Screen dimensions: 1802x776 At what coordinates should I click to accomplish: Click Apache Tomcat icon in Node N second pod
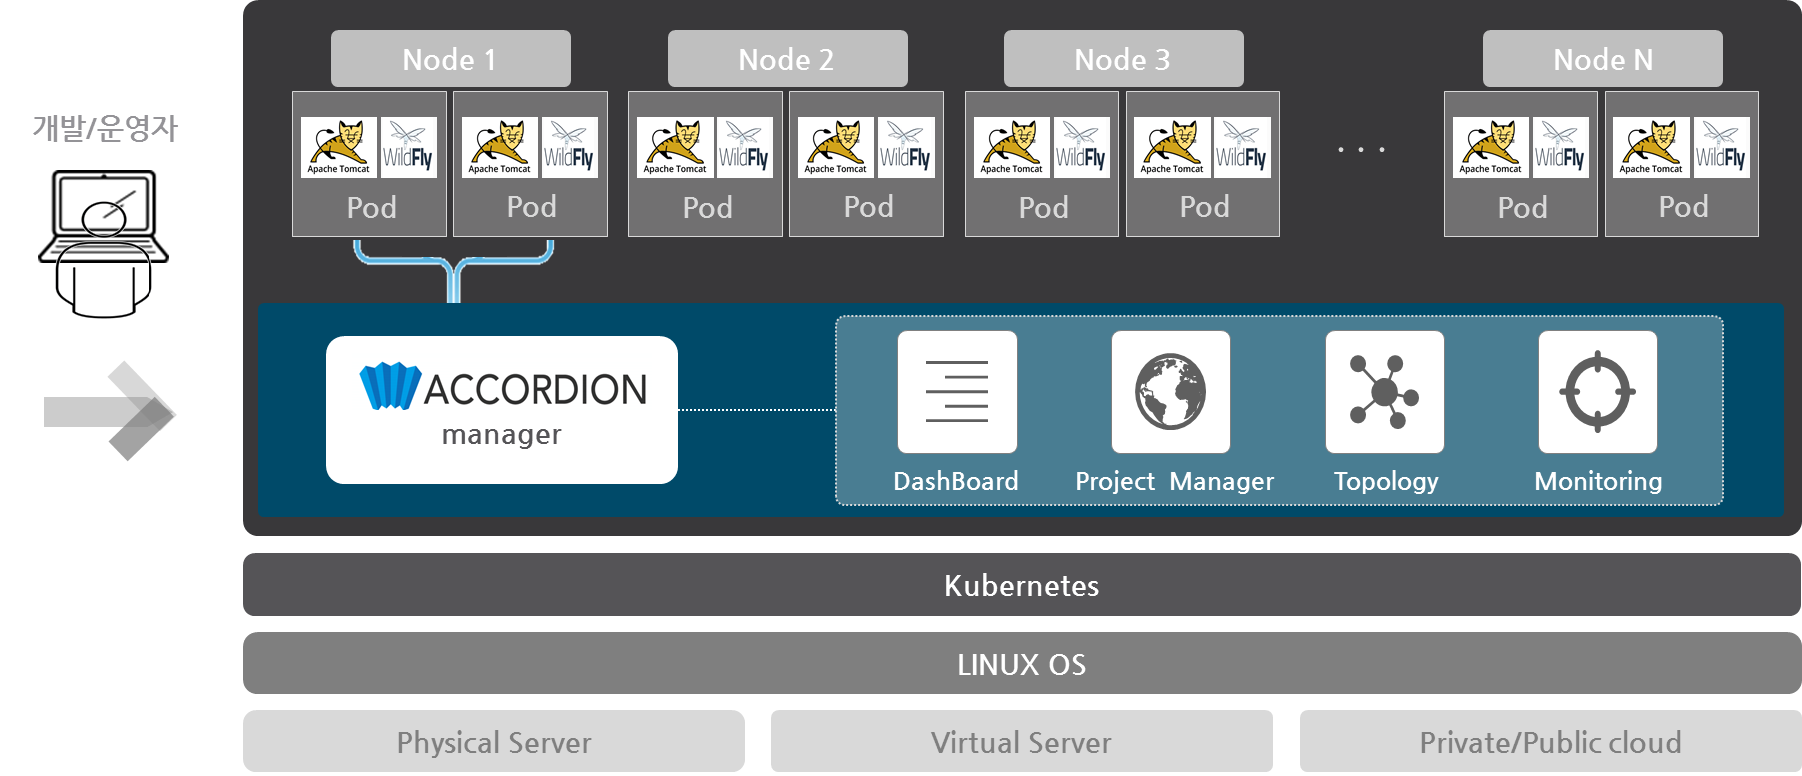pyautogui.click(x=1651, y=148)
